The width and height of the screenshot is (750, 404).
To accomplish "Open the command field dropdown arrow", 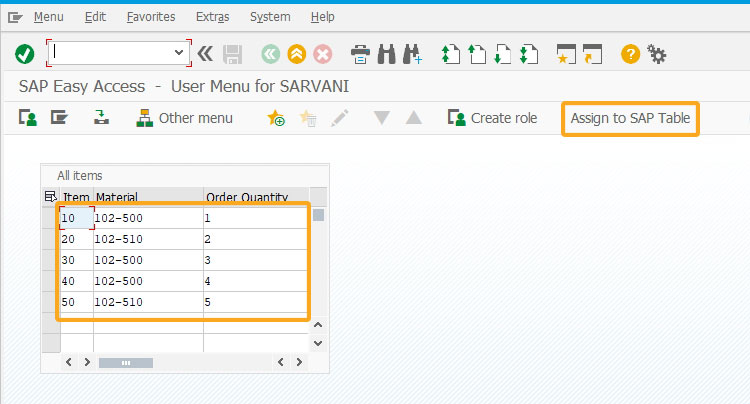I will (179, 53).
